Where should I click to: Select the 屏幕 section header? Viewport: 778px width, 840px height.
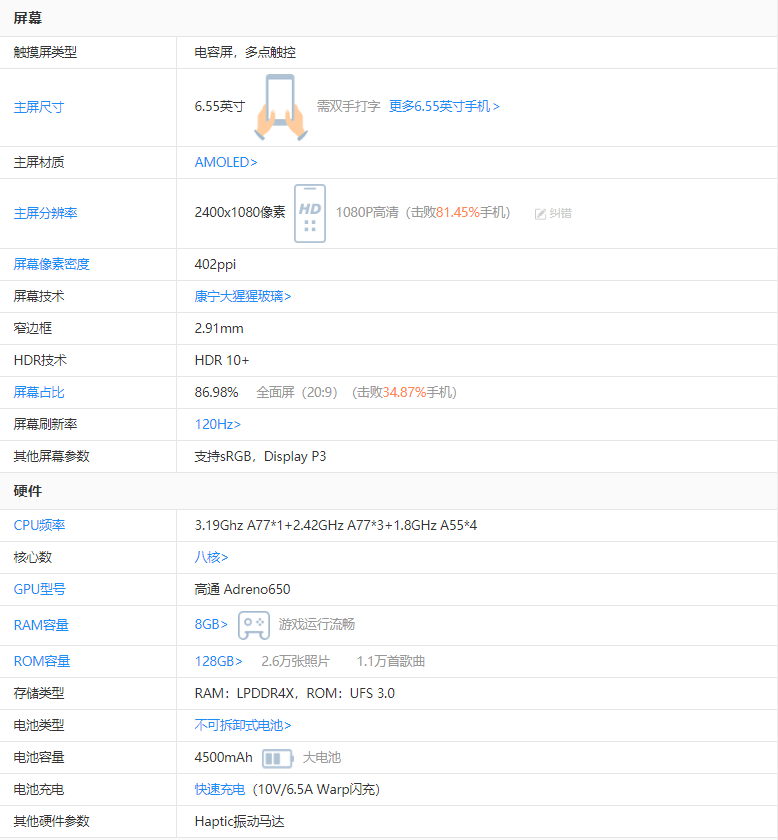click(27, 18)
